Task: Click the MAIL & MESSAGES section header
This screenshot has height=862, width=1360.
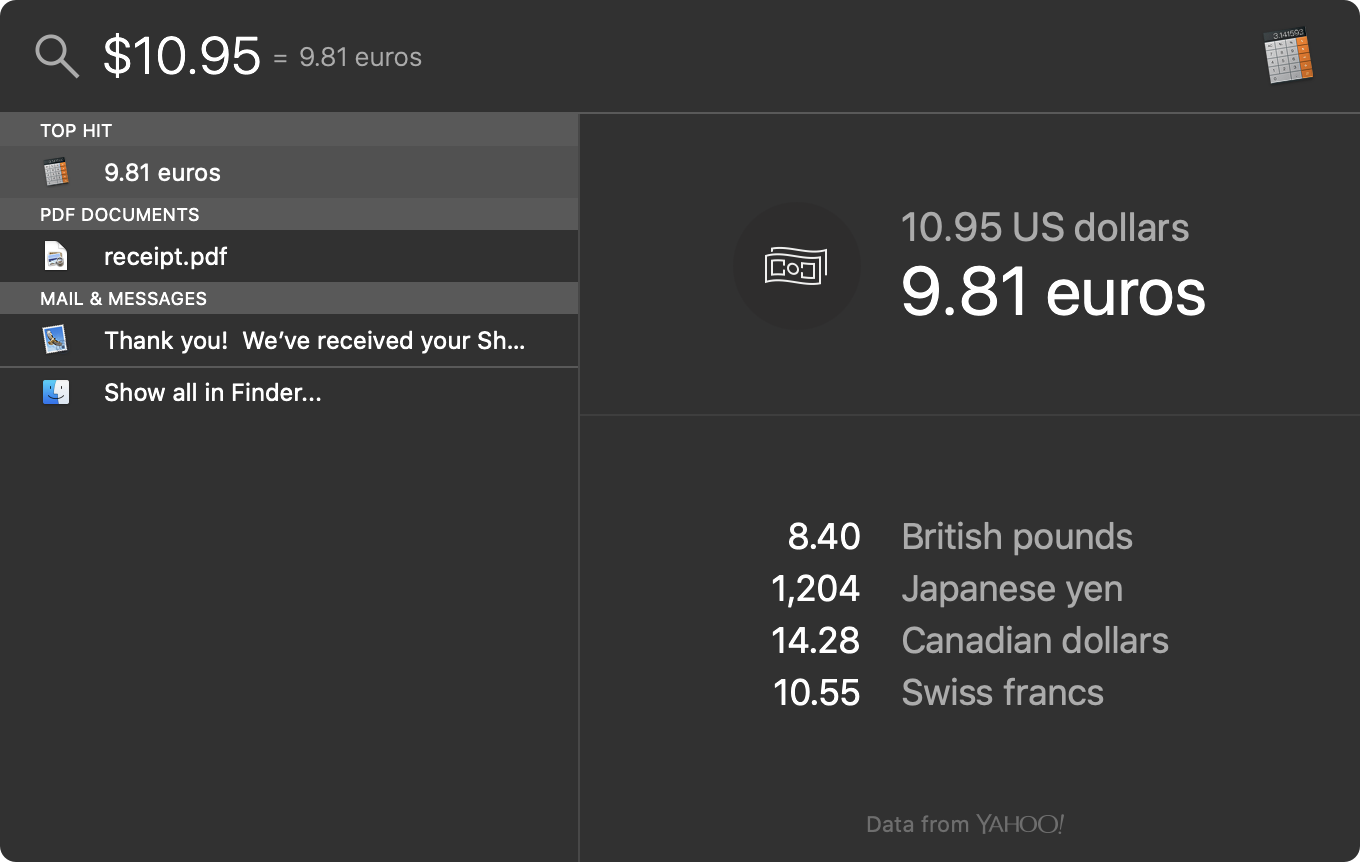Action: click(x=123, y=298)
